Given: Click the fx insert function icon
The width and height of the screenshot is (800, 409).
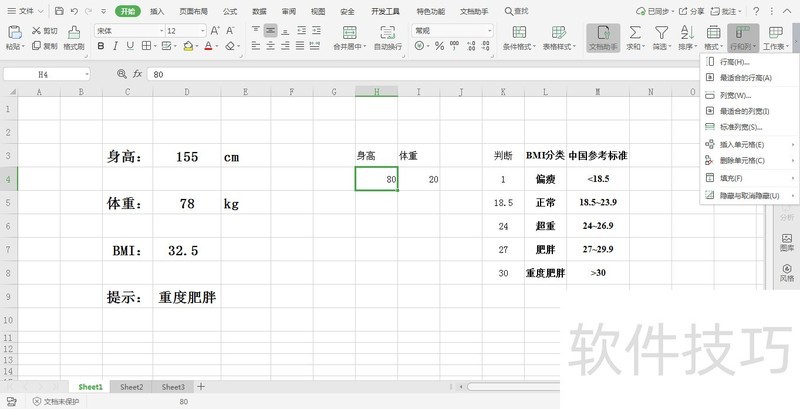Looking at the screenshot, I should (137, 74).
